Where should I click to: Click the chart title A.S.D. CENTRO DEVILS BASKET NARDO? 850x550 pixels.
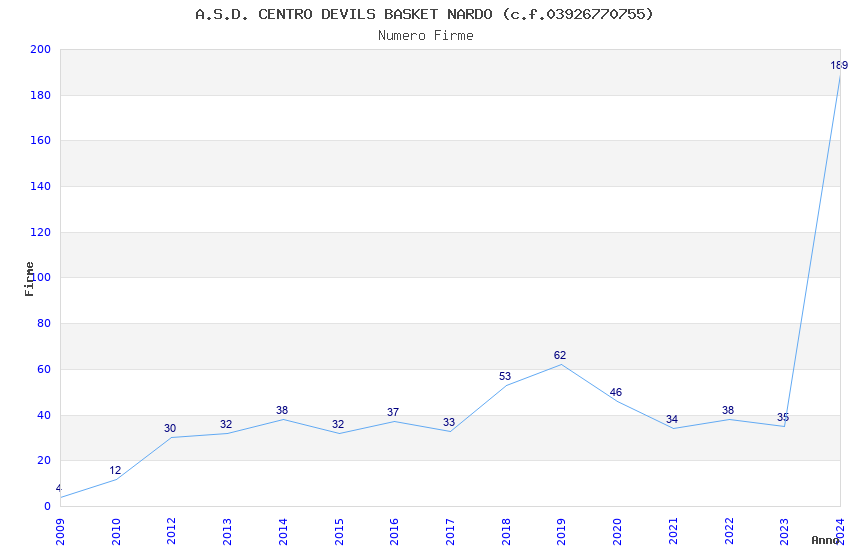[424, 14]
